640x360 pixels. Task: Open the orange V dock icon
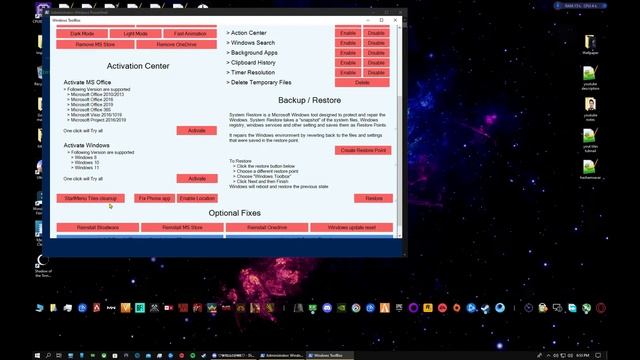click(x=125, y=308)
